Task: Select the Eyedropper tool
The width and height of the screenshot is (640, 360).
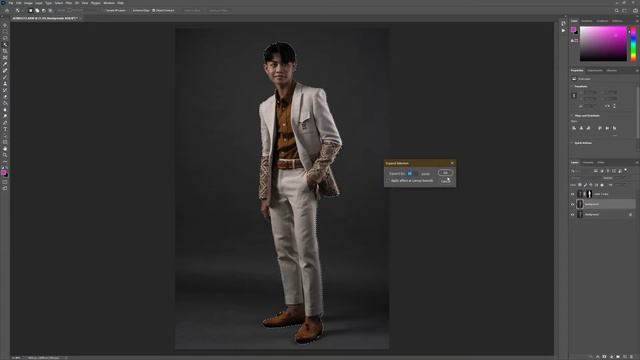Action: point(5,64)
